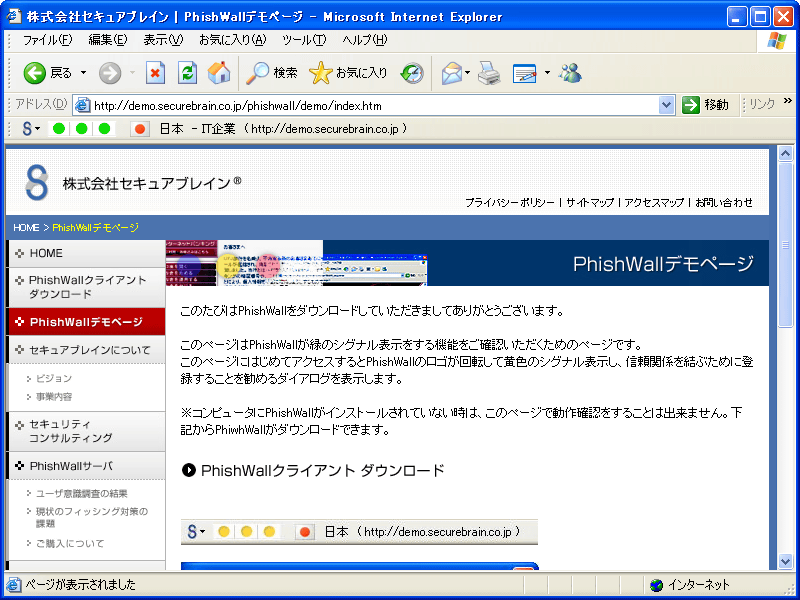The width and height of the screenshot is (800, 600).
Task: Open プライバシーポリシー link
Action: (510, 203)
